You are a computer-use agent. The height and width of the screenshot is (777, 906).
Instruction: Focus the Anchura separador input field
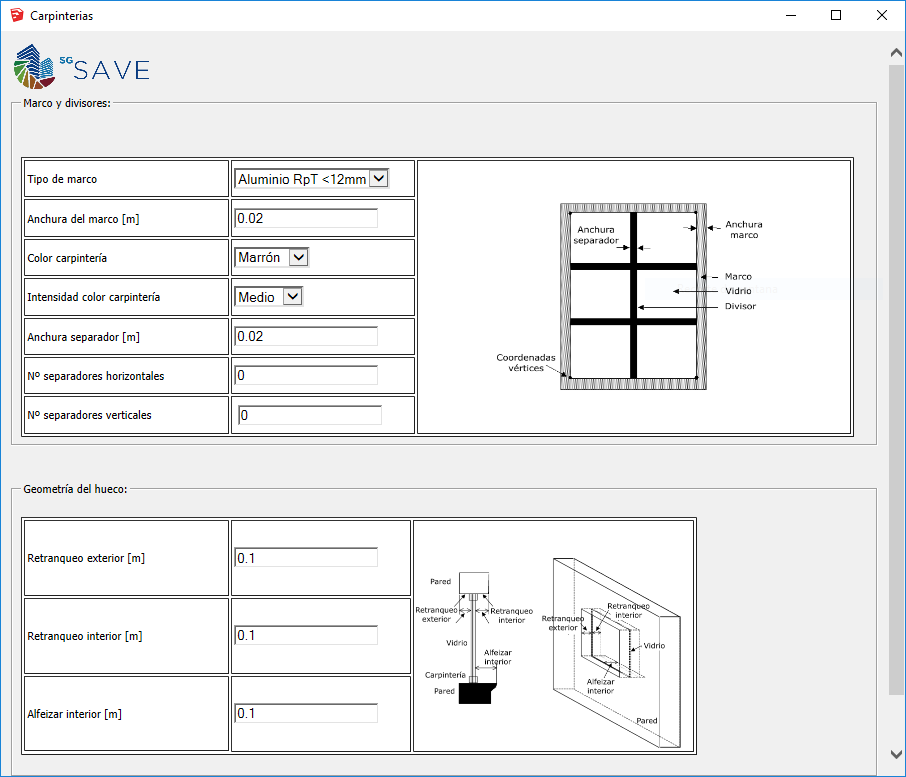[x=306, y=336]
